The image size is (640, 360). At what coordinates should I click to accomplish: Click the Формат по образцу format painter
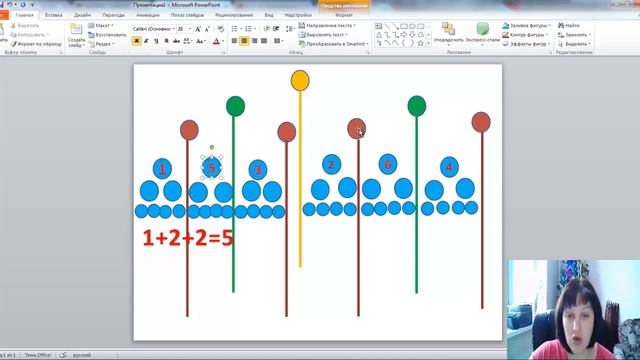point(36,44)
